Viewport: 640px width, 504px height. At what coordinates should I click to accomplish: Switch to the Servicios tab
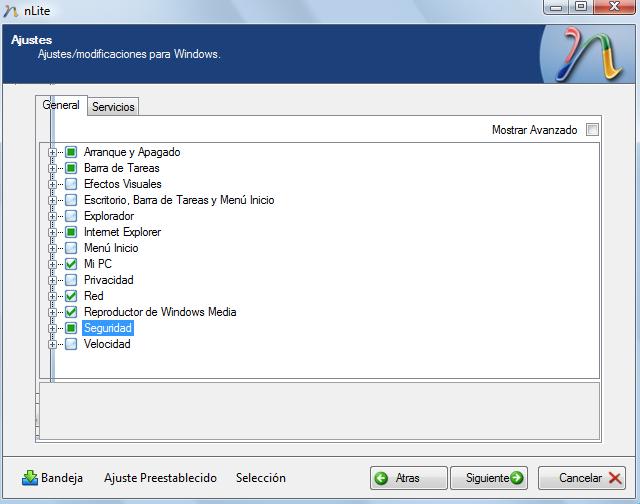click(113, 107)
